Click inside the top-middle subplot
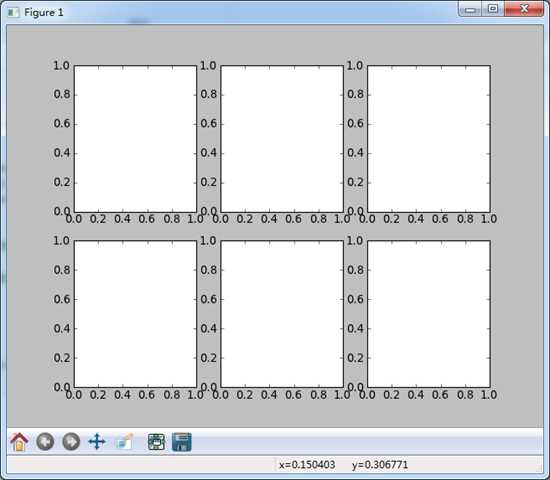This screenshot has width=550, height=480. pyautogui.click(x=282, y=139)
